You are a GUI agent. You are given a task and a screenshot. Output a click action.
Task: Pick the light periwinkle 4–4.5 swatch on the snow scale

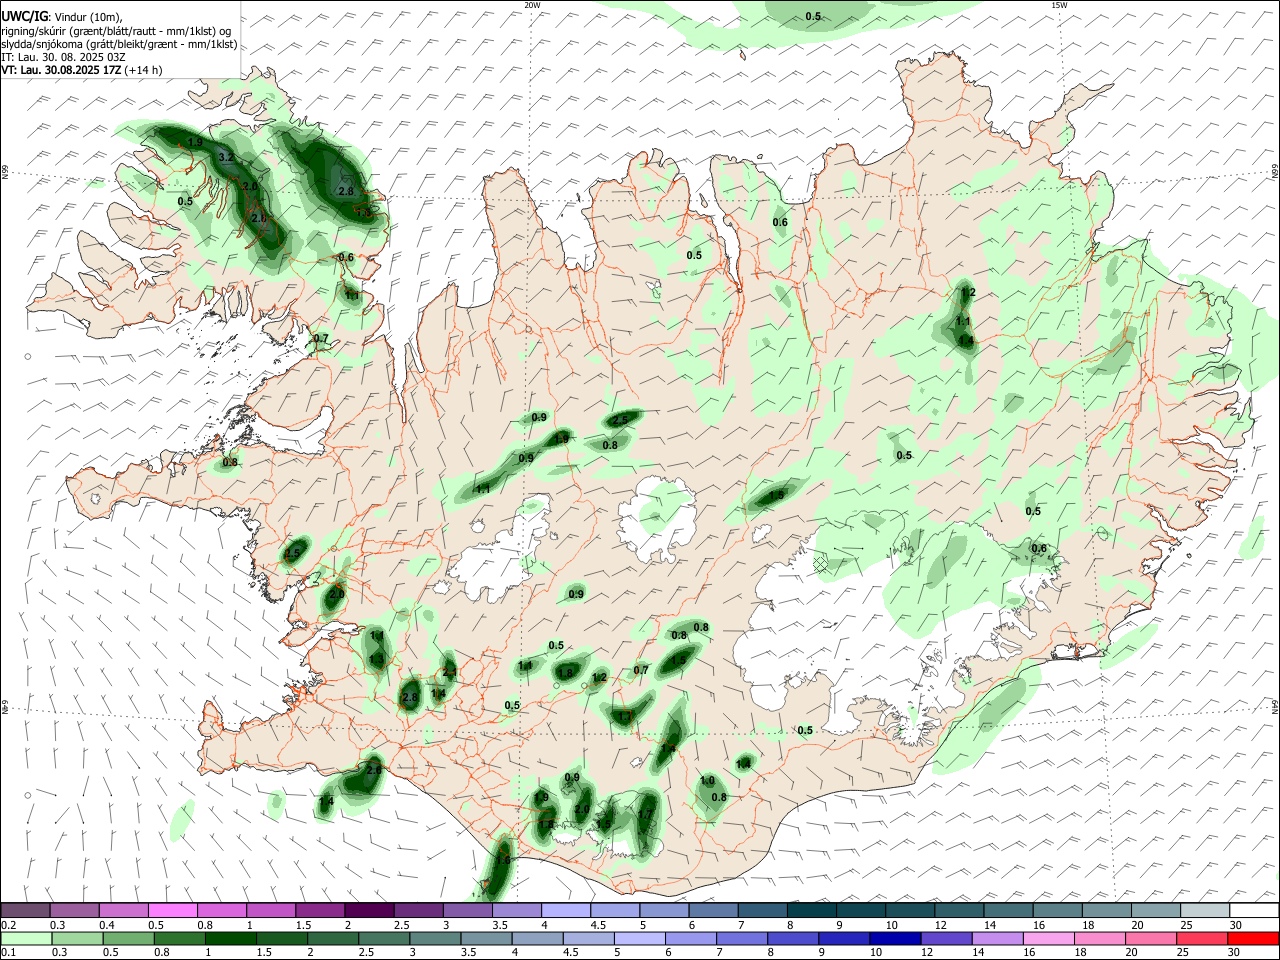565,910
